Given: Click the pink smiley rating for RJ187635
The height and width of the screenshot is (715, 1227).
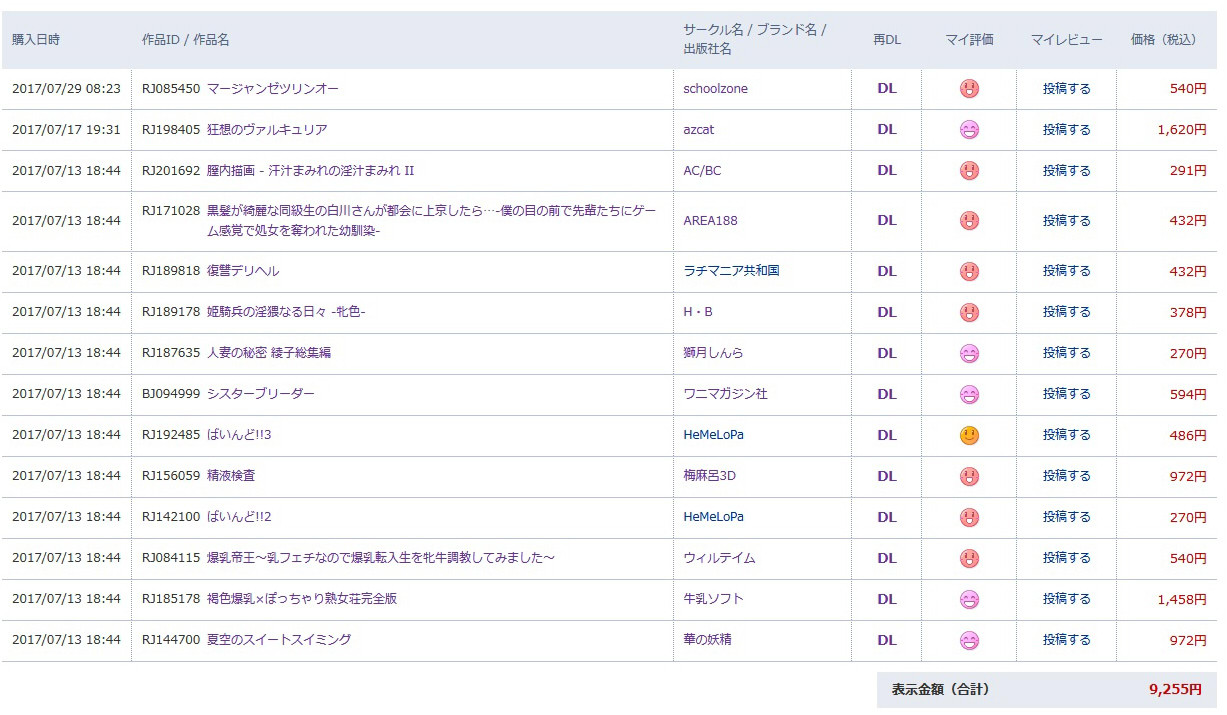Looking at the screenshot, I should [x=969, y=353].
